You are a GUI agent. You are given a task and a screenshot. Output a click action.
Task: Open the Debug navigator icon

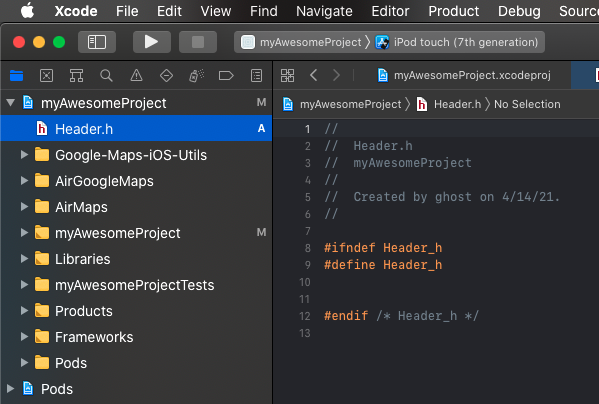click(x=196, y=76)
